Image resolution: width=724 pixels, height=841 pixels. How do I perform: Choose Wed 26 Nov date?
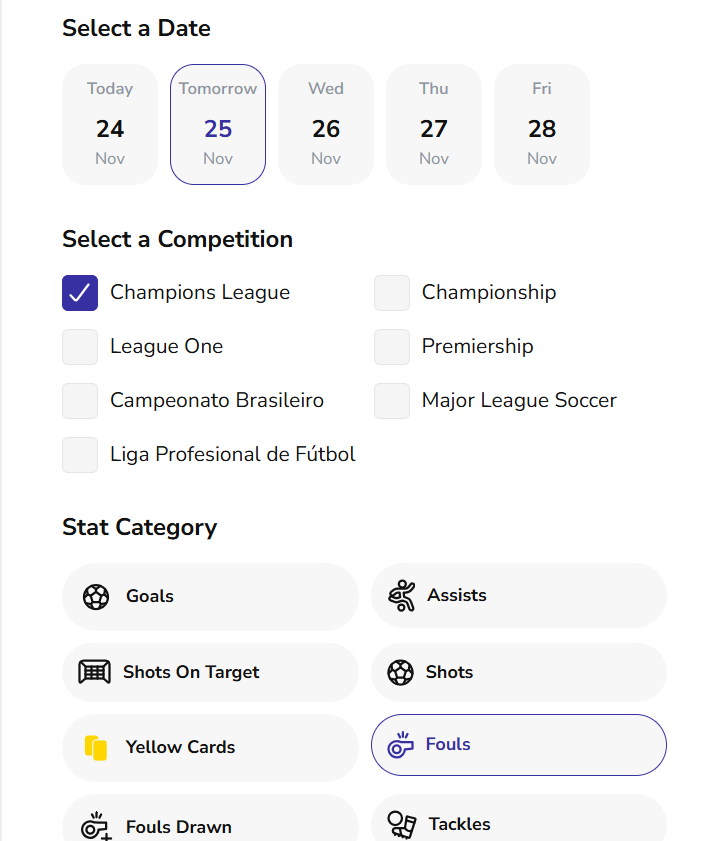pos(326,125)
